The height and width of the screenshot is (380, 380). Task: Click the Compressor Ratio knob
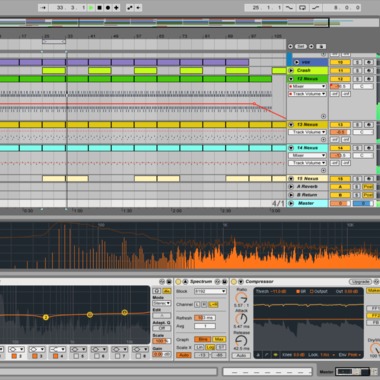(x=241, y=298)
